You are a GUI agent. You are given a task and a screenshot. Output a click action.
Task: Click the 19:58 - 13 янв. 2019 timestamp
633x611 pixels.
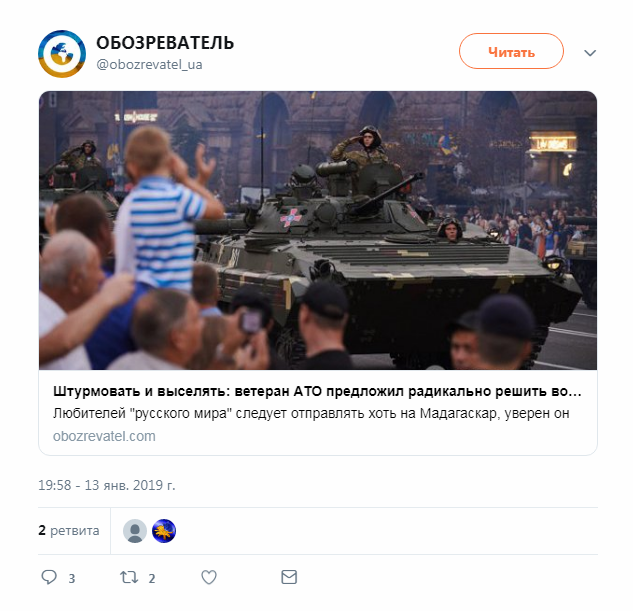tap(107, 485)
